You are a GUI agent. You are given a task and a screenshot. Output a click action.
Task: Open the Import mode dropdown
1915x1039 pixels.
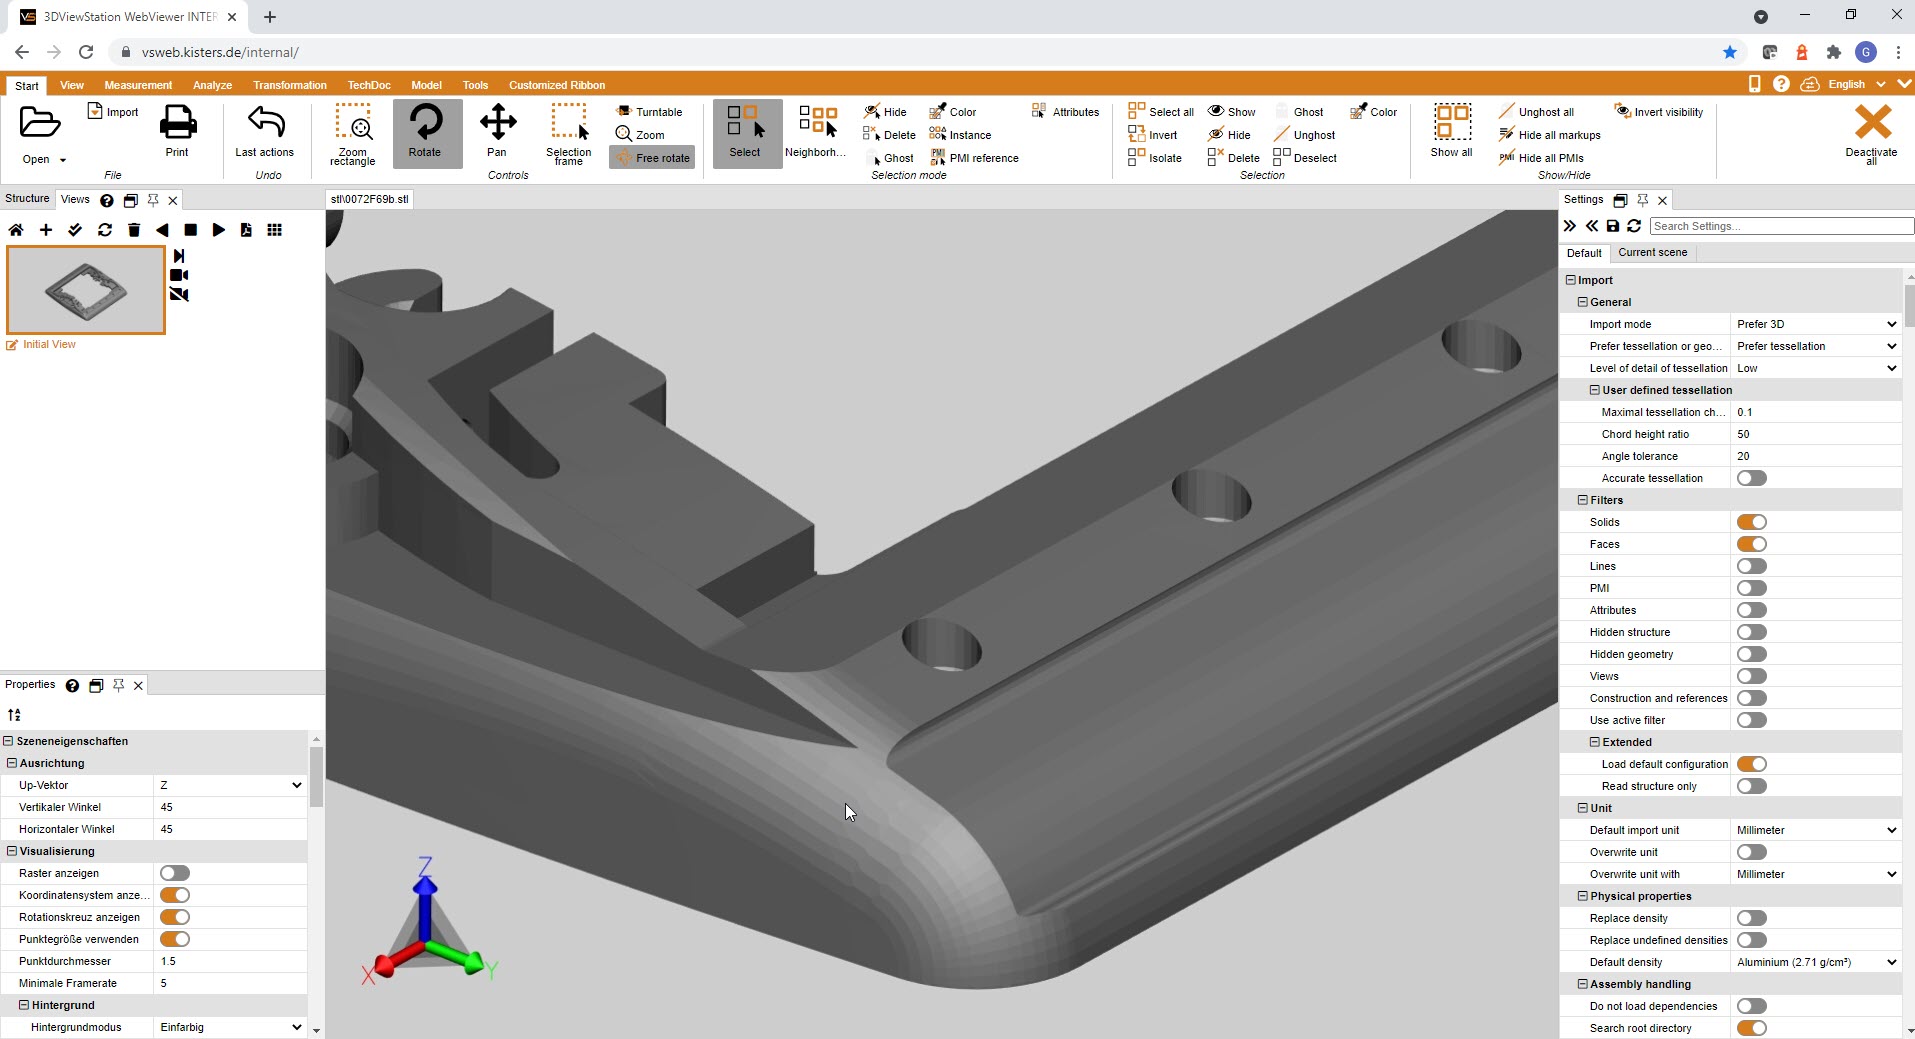click(x=1816, y=324)
